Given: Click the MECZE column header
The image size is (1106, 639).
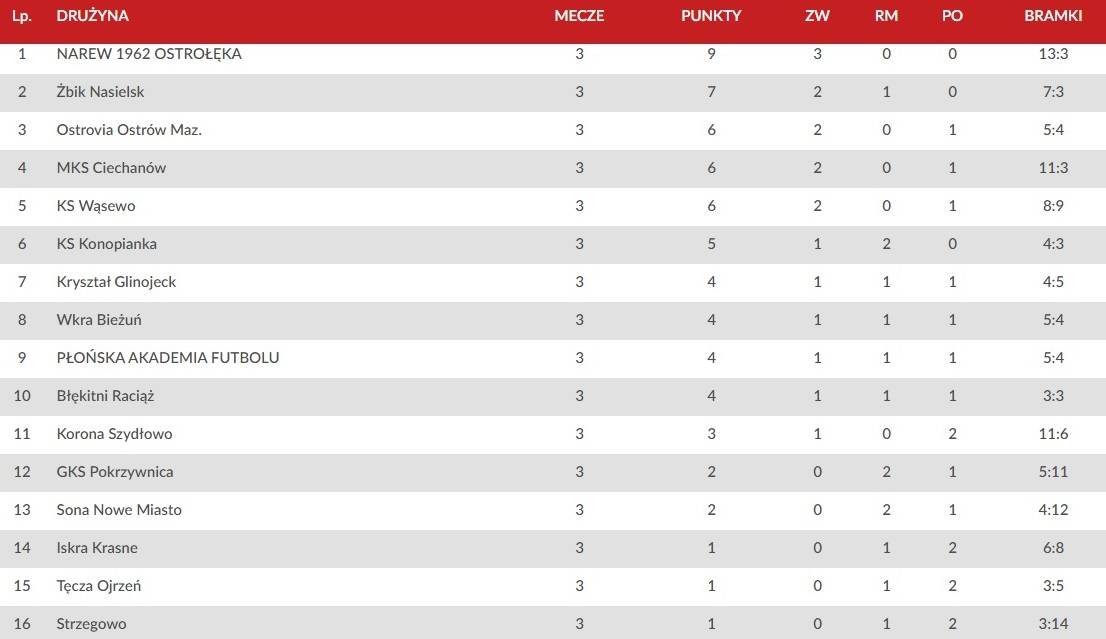Looking at the screenshot, I should [579, 16].
